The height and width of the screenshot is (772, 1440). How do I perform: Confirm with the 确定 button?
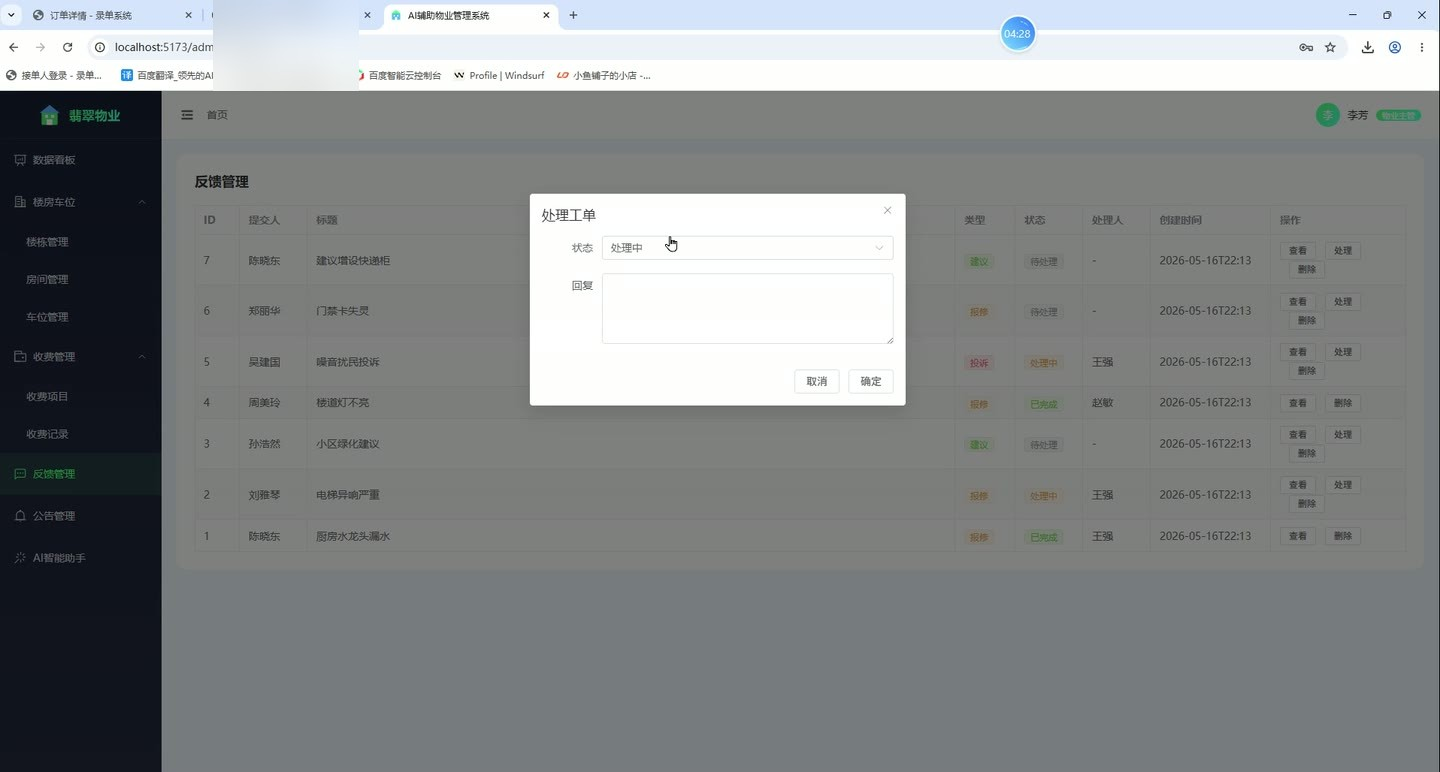point(871,381)
